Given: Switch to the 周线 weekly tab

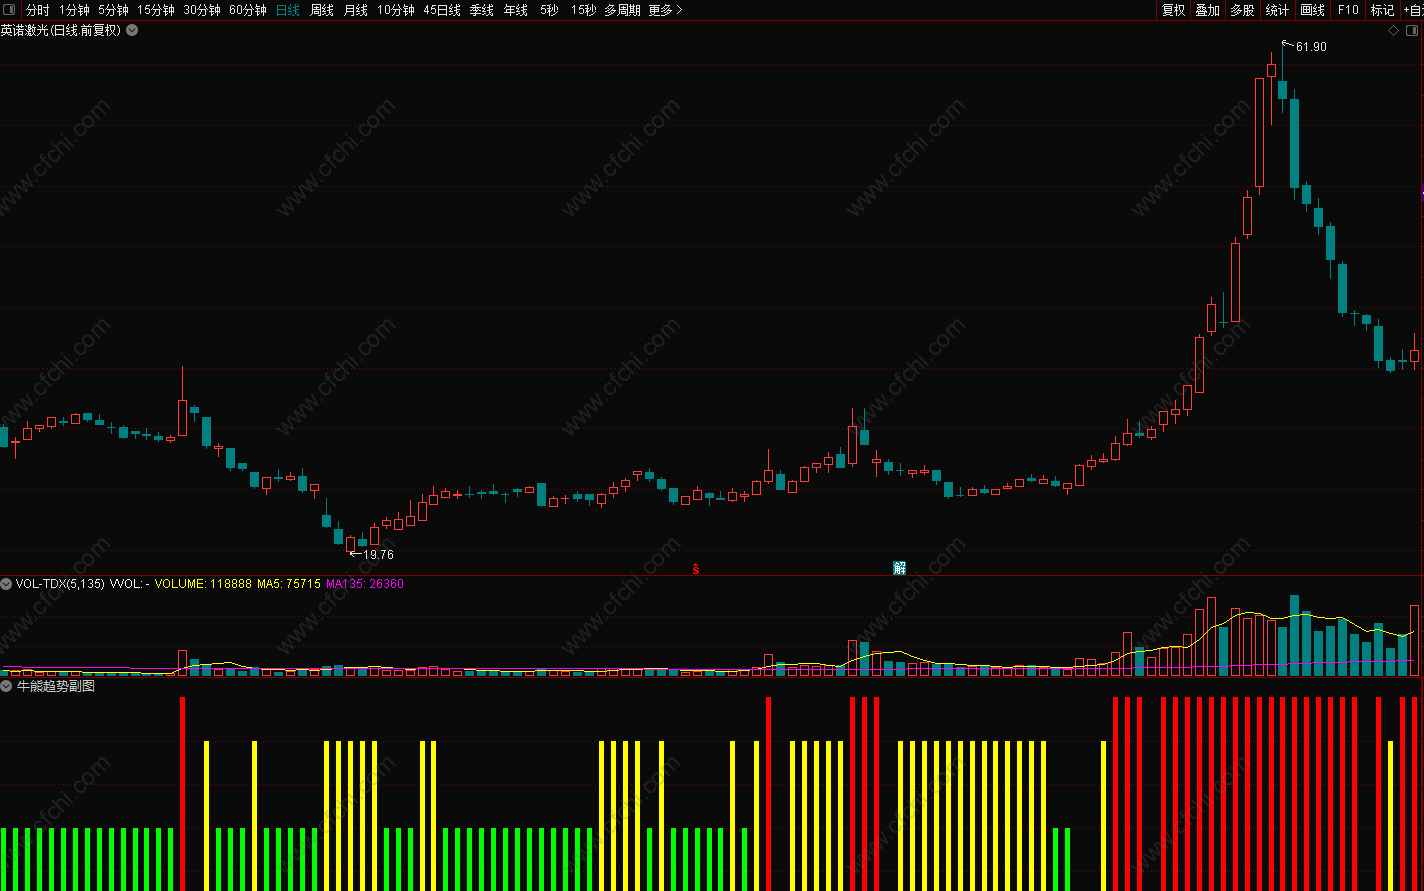Looking at the screenshot, I should click(x=321, y=10).
